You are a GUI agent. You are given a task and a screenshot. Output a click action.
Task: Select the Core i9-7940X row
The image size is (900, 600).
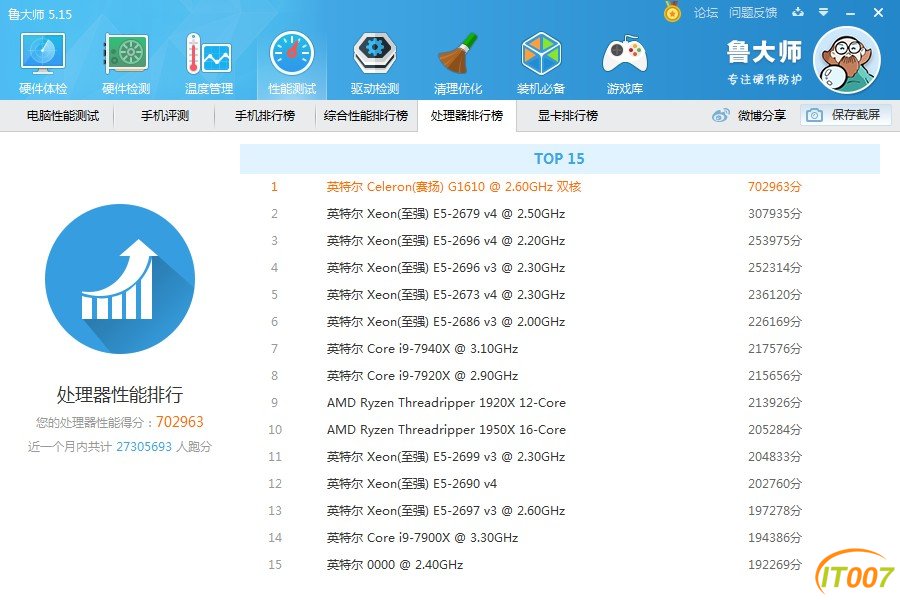[x=560, y=349]
